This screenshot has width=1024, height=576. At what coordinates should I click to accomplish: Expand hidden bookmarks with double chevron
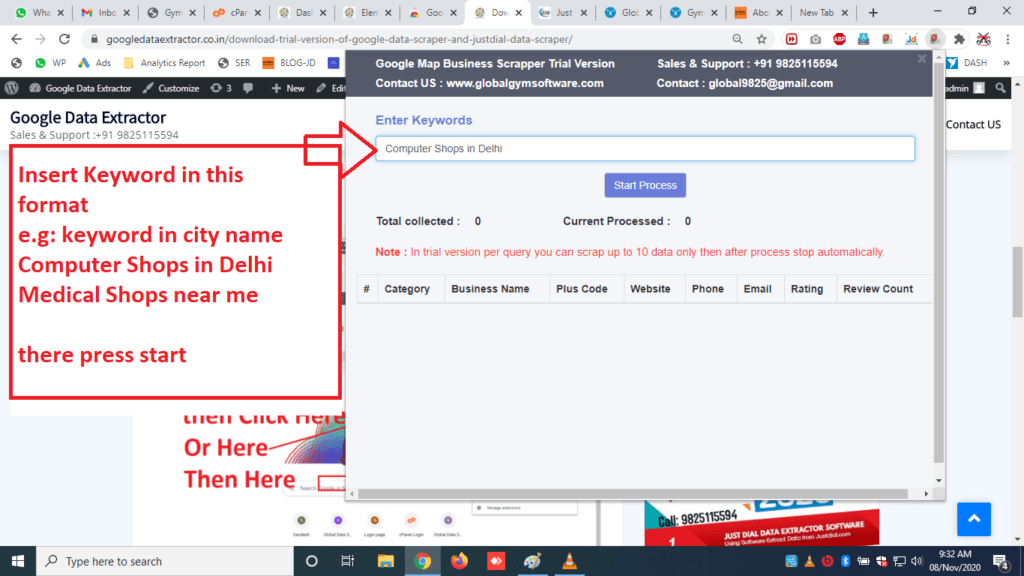click(1006, 63)
